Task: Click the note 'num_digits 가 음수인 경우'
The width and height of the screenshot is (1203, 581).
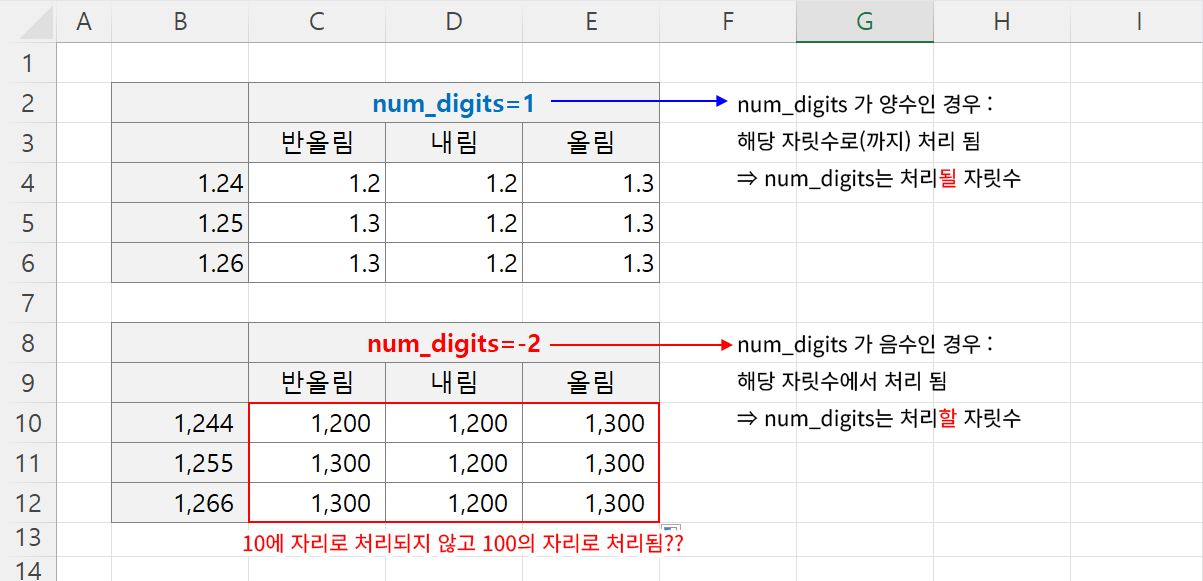Action: 865,345
